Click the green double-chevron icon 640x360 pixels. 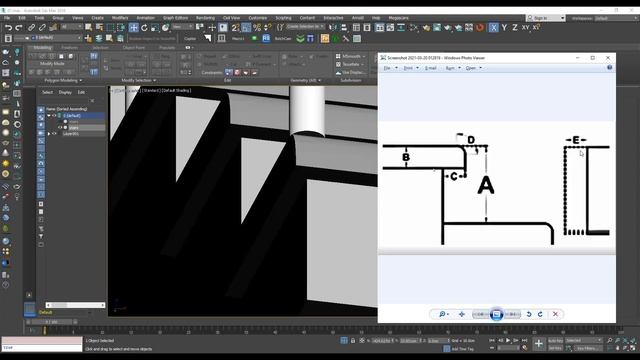(x=300, y=38)
